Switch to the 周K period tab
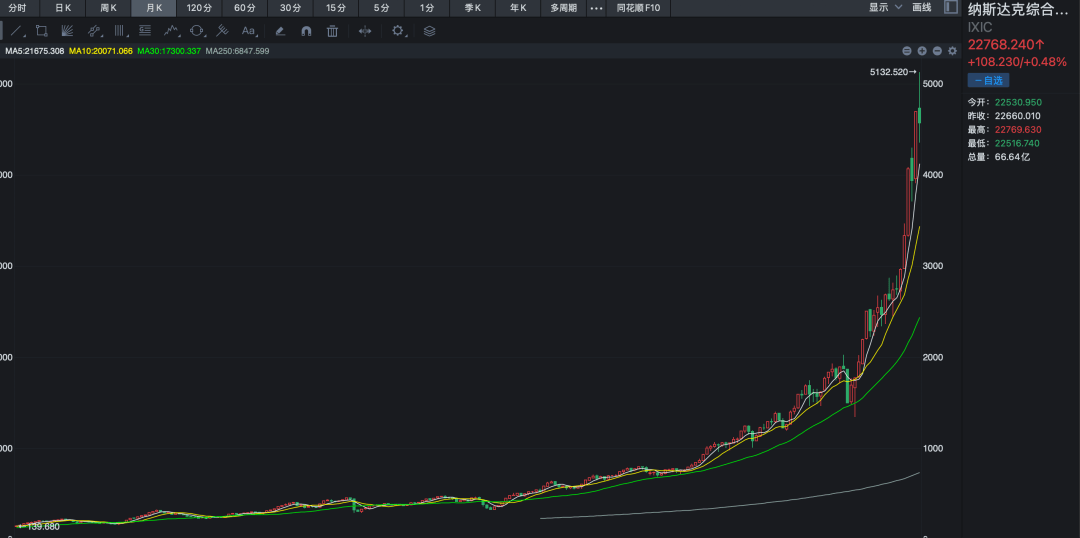The width and height of the screenshot is (1080, 538). tap(108, 8)
